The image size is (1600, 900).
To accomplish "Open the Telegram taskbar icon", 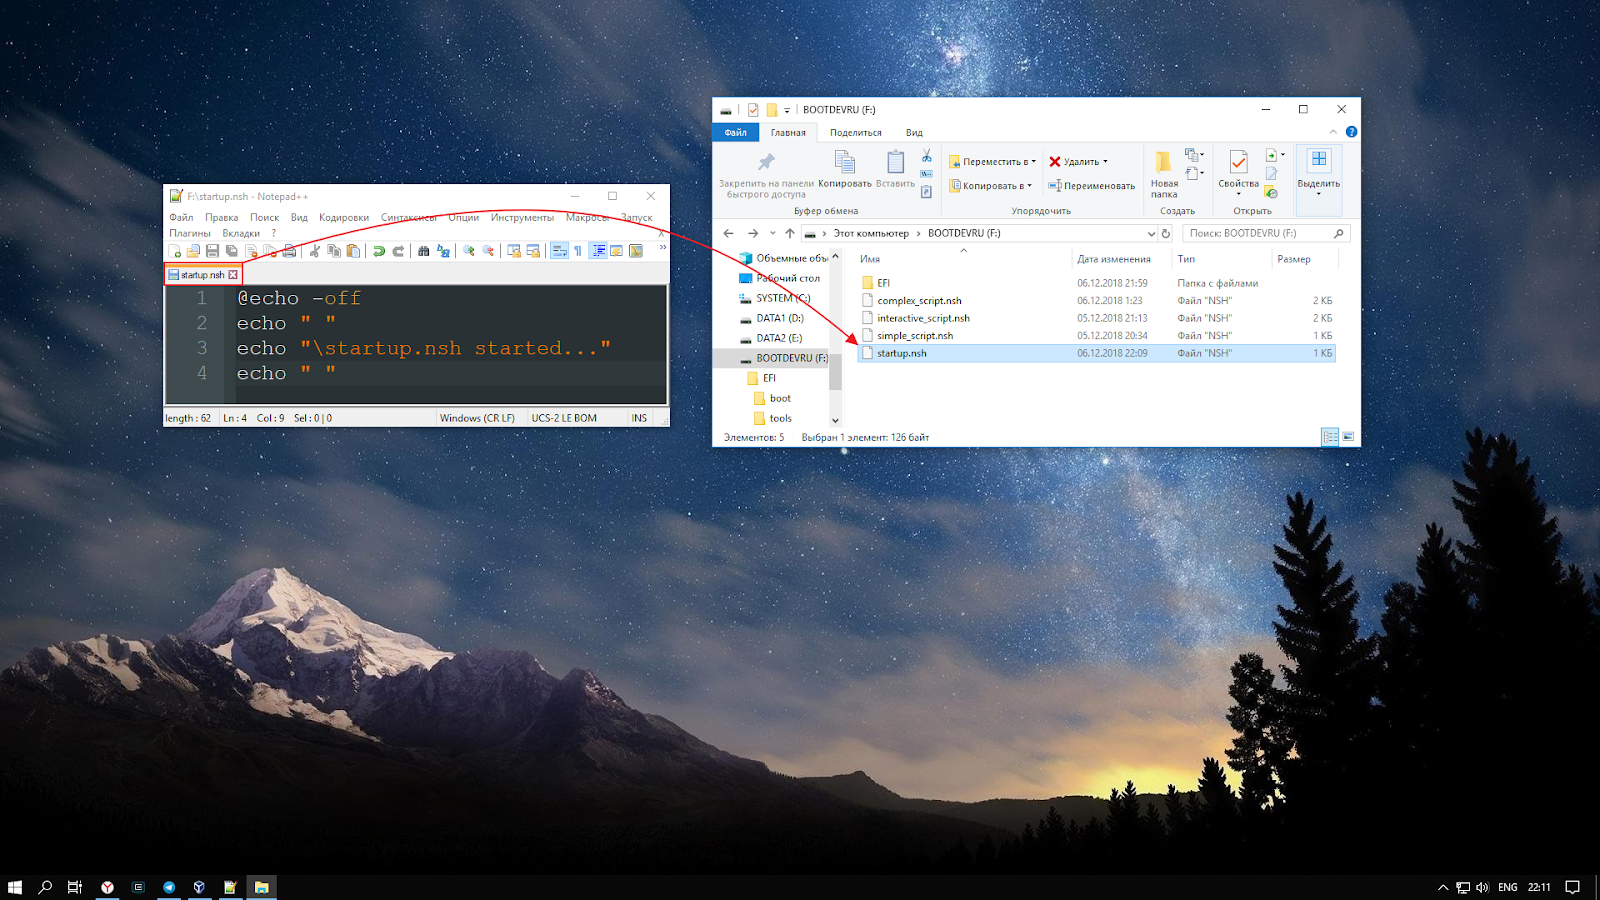I will (x=169, y=887).
